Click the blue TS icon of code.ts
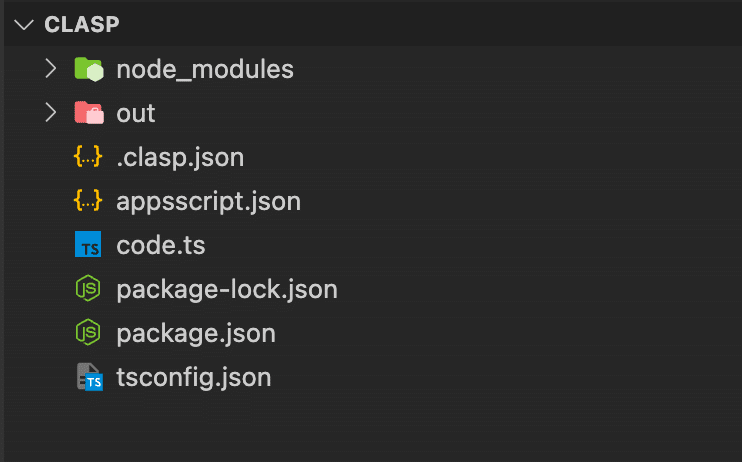The width and height of the screenshot is (742, 462). click(x=88, y=244)
